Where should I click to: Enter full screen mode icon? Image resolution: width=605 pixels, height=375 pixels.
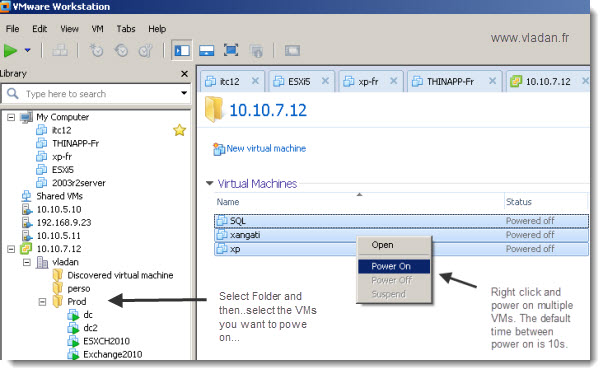231,51
